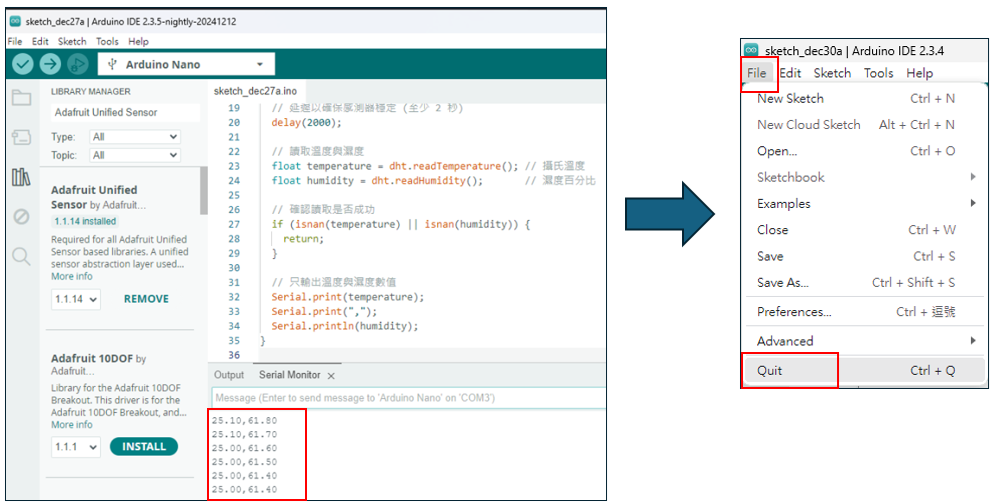
Task: Click the Start Debugging toolbar button
Action: coord(77,64)
